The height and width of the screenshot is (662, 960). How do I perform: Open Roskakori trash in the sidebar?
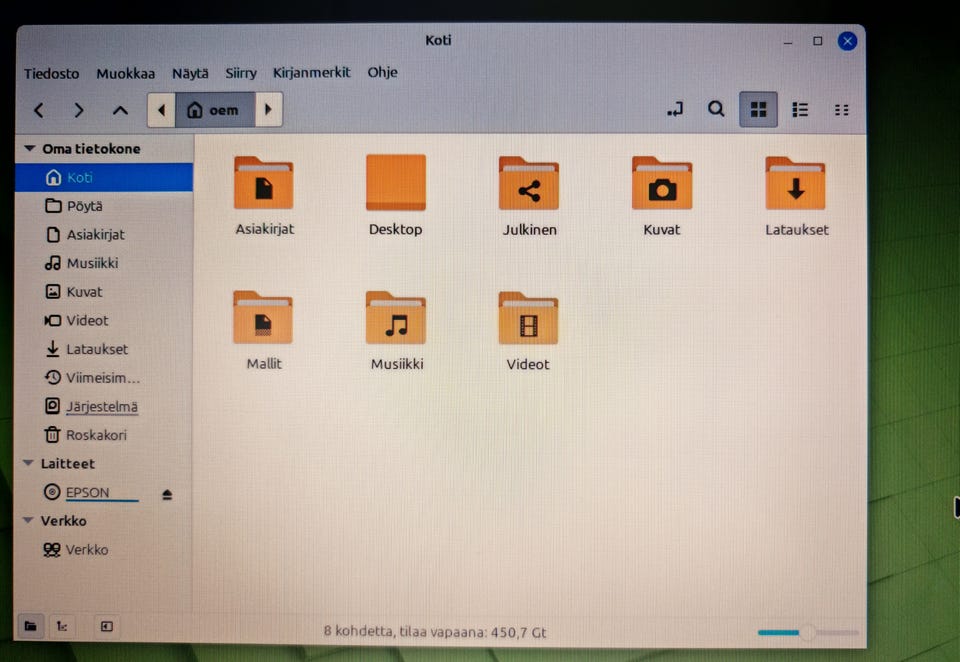click(x=103, y=435)
